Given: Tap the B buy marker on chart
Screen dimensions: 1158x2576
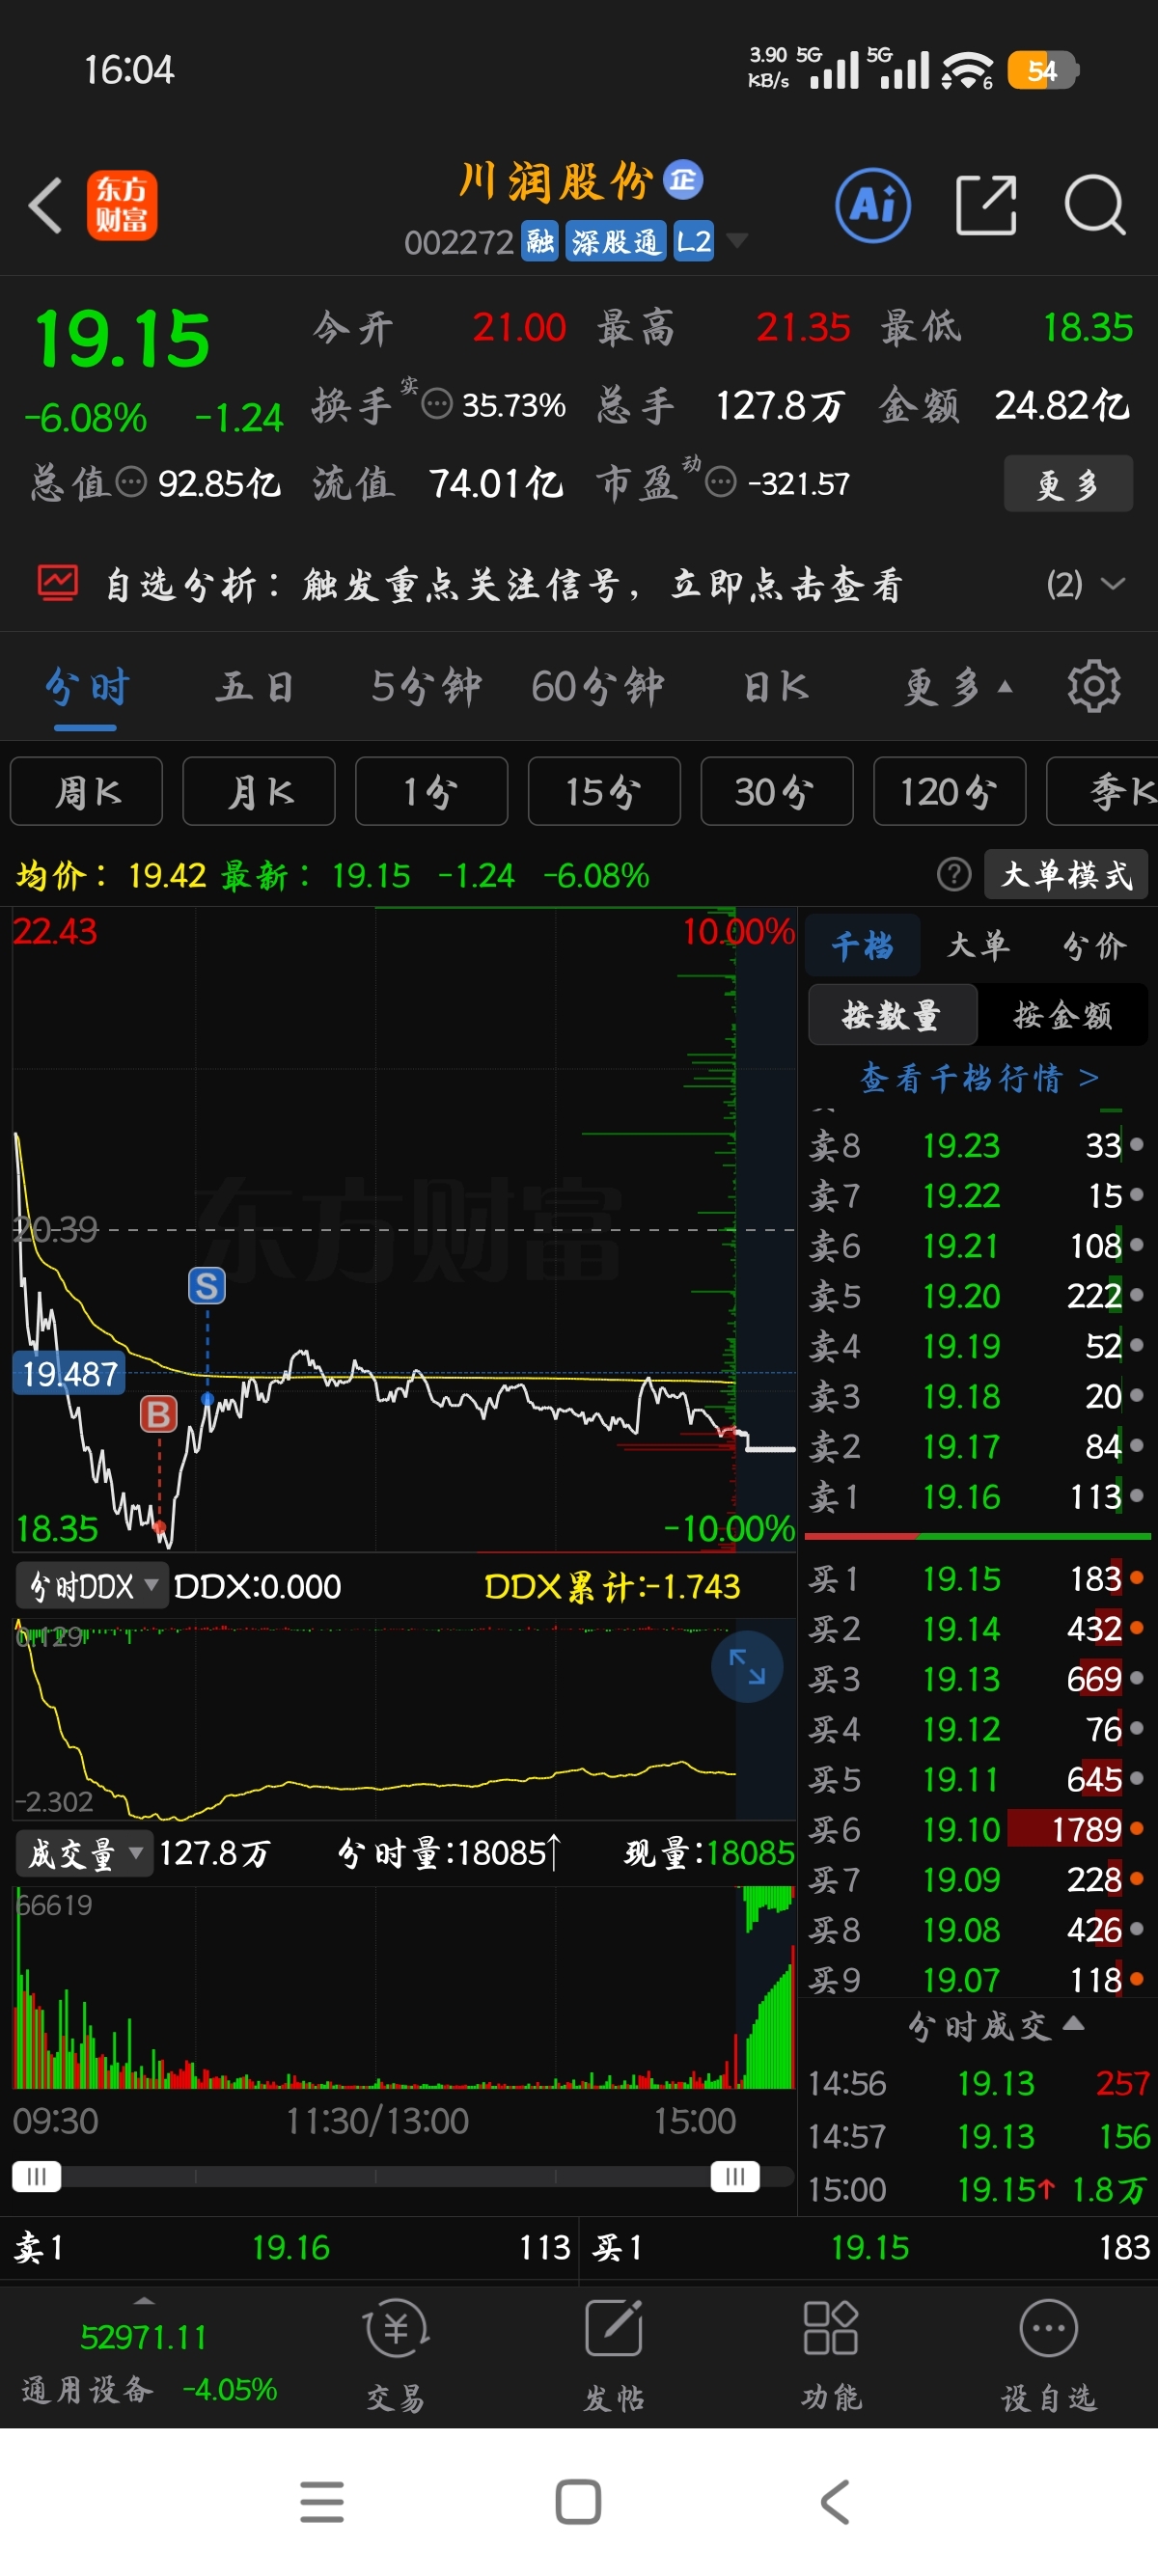Looking at the screenshot, I should pyautogui.click(x=158, y=1414).
